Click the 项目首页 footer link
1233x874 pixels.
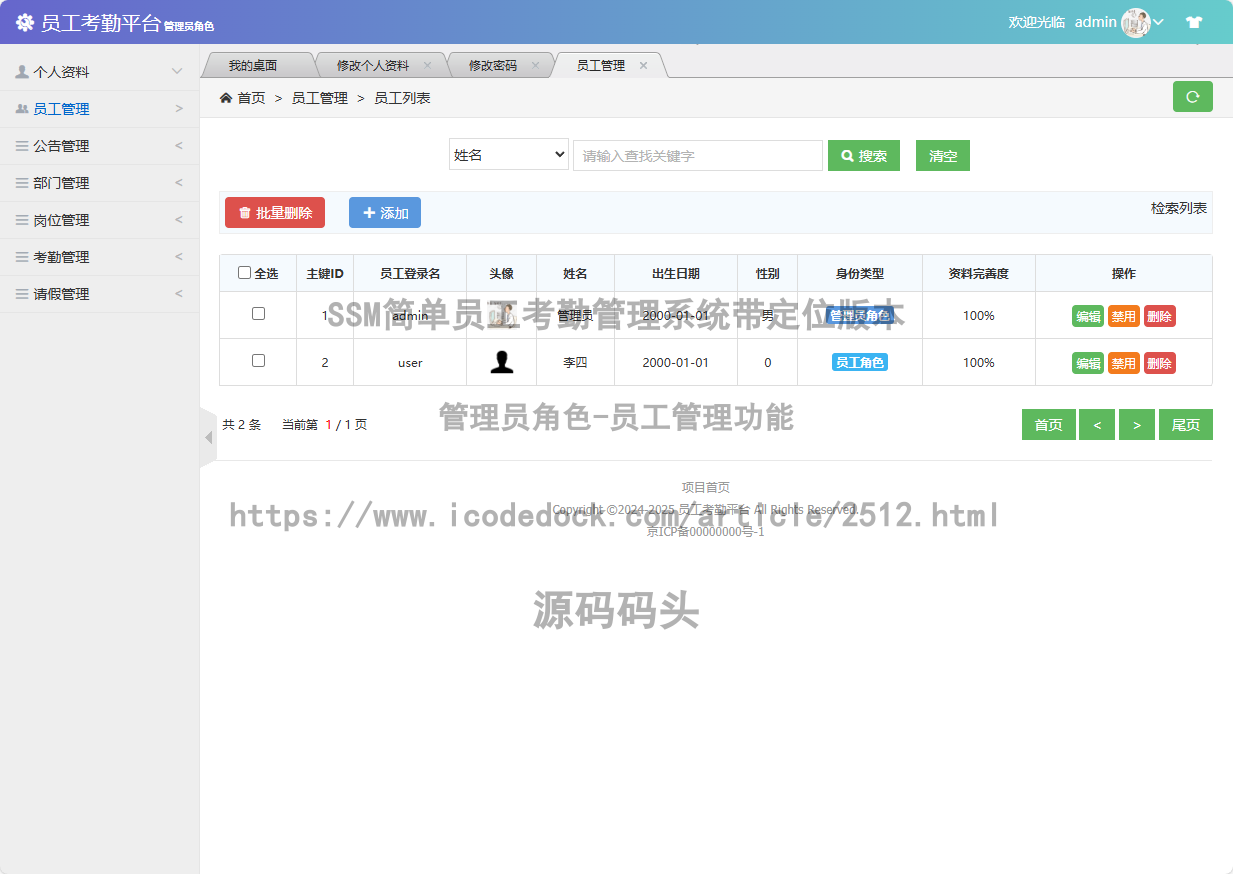(706, 487)
